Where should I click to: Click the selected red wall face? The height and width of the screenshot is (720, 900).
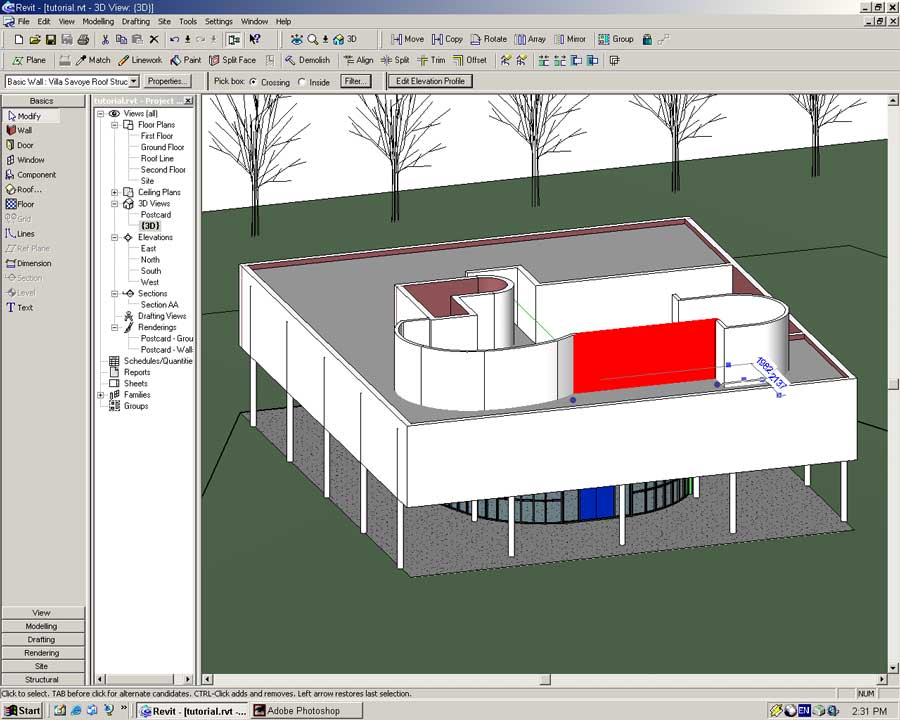[x=644, y=357]
